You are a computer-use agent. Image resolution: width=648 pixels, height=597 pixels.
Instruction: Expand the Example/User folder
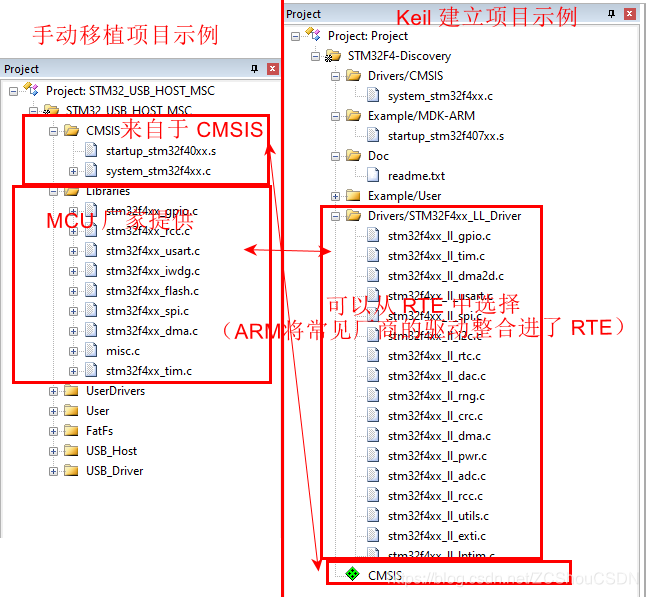click(x=335, y=197)
